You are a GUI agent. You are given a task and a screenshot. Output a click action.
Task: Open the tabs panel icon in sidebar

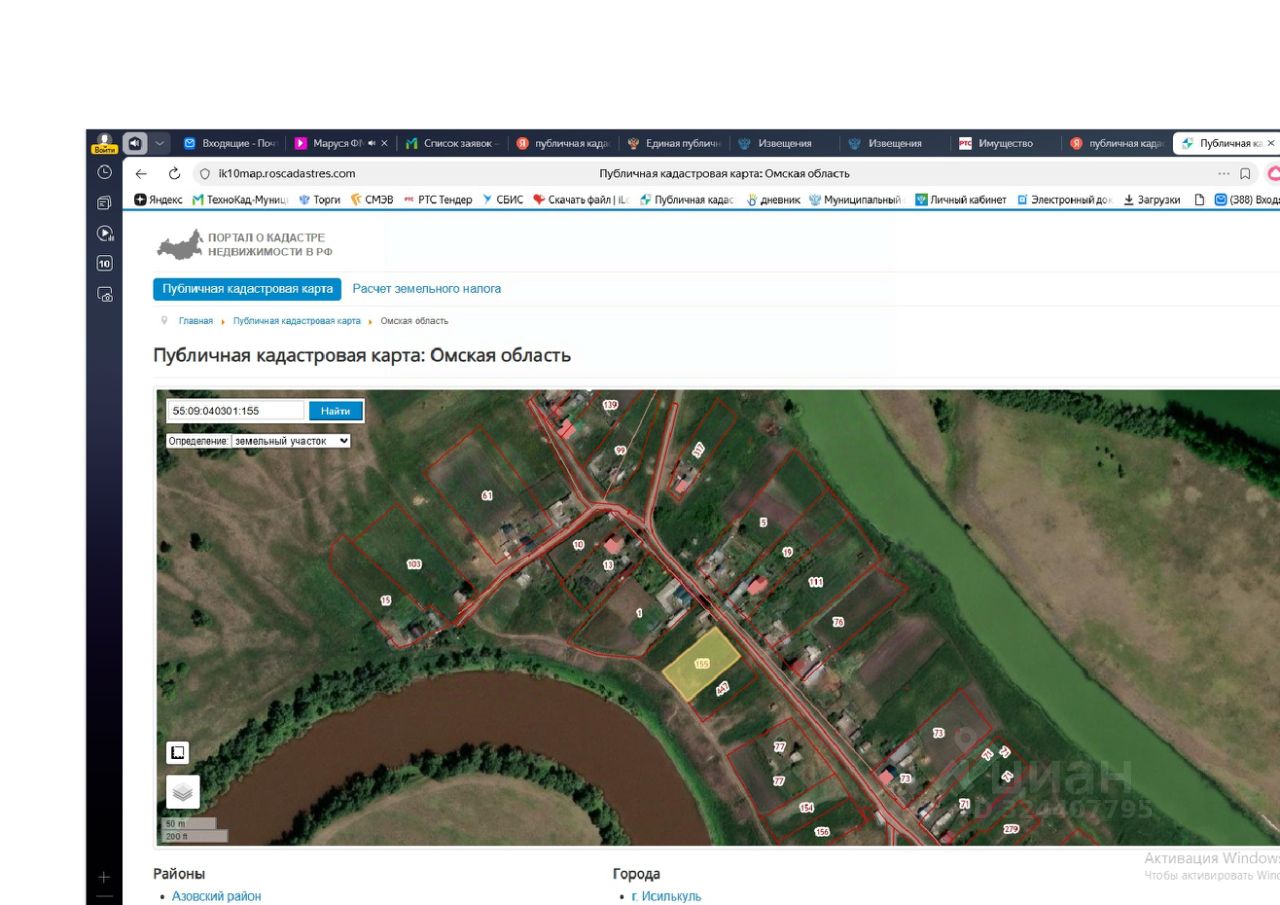click(x=104, y=203)
